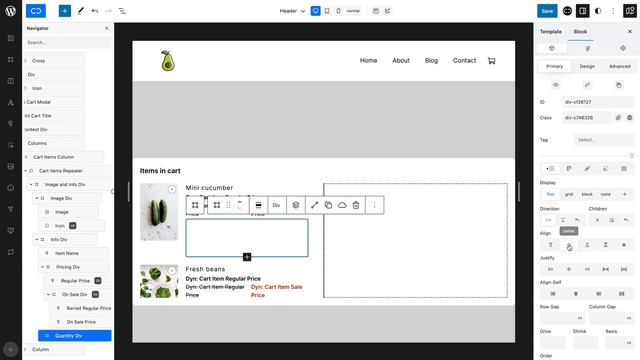Open the Tag Select dropdown
The height and width of the screenshot is (360, 640).
point(604,140)
